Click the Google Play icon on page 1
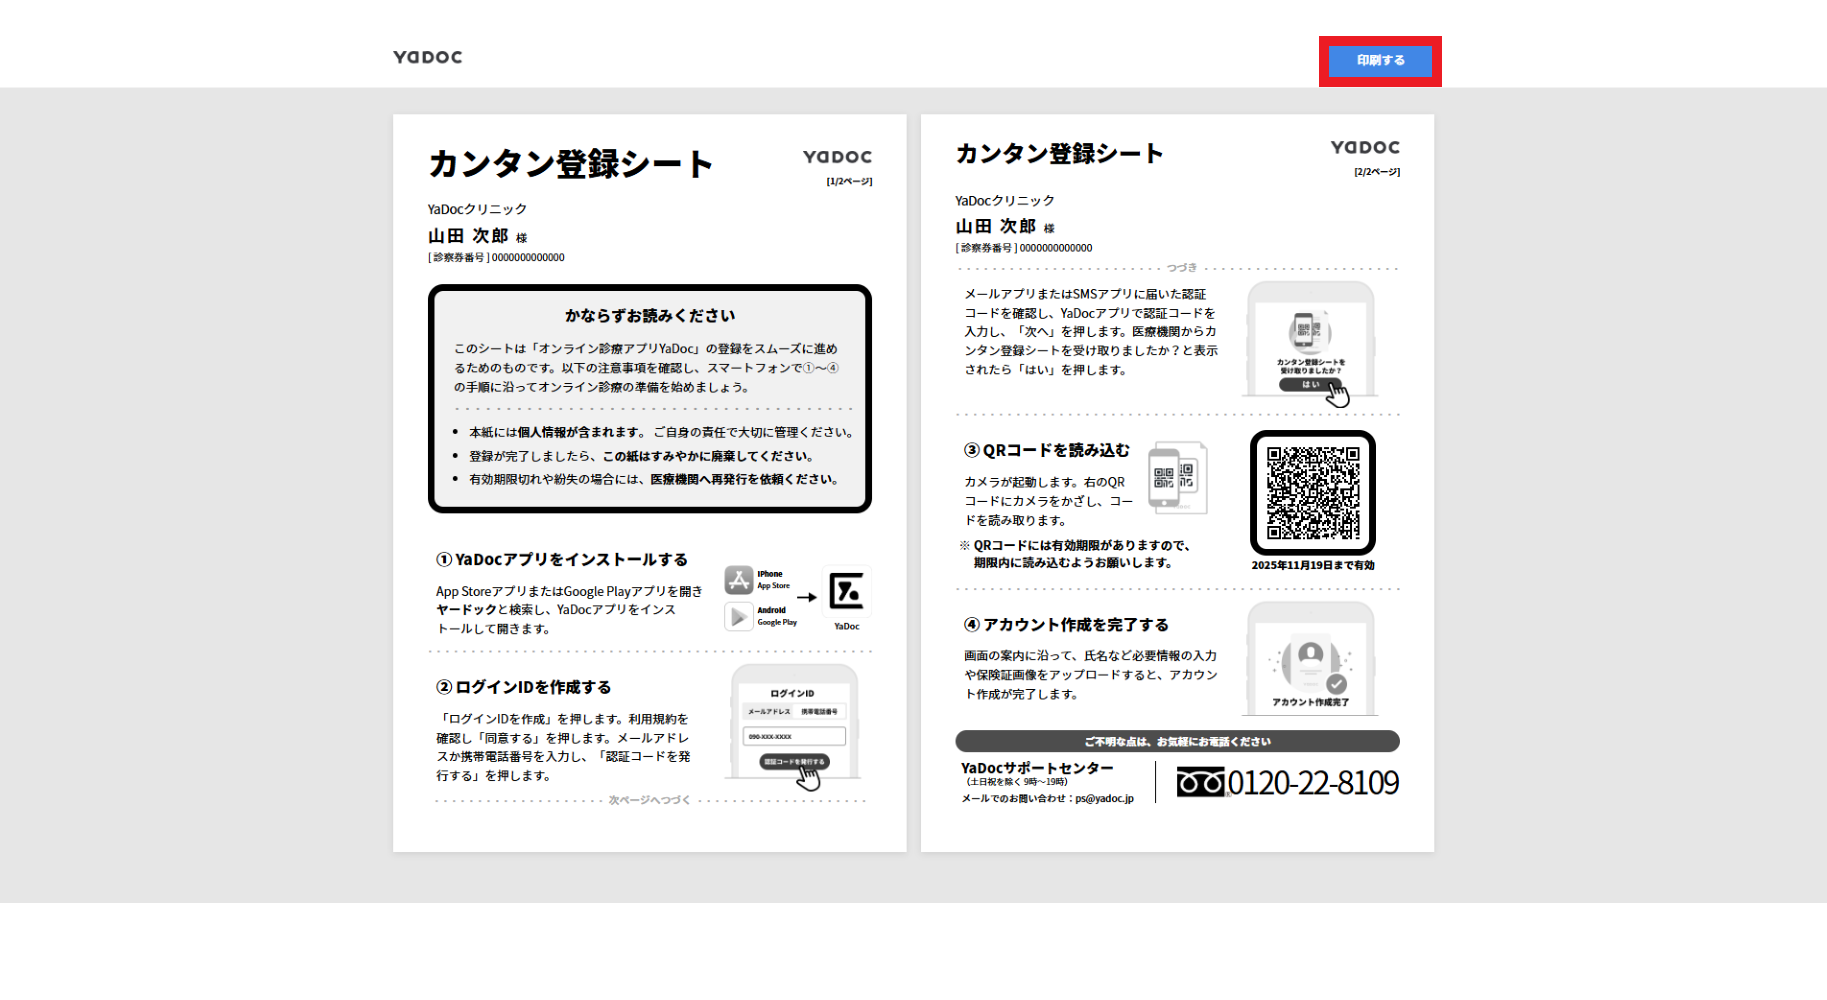Screen dimensions: 1827x1000 739,616
